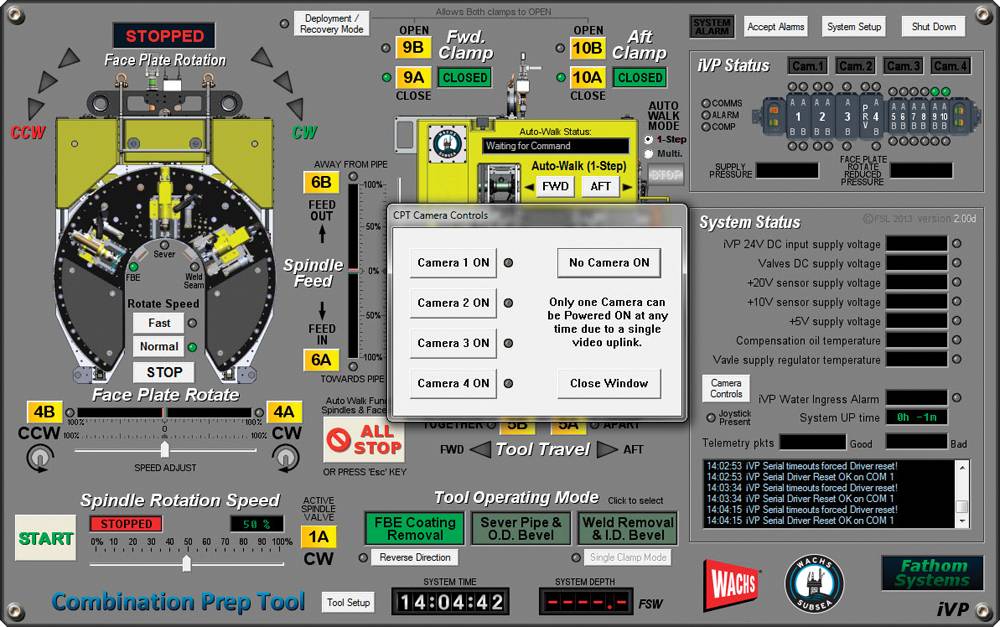Click the Fwd Clamp CLOSED status indicator

point(464,78)
